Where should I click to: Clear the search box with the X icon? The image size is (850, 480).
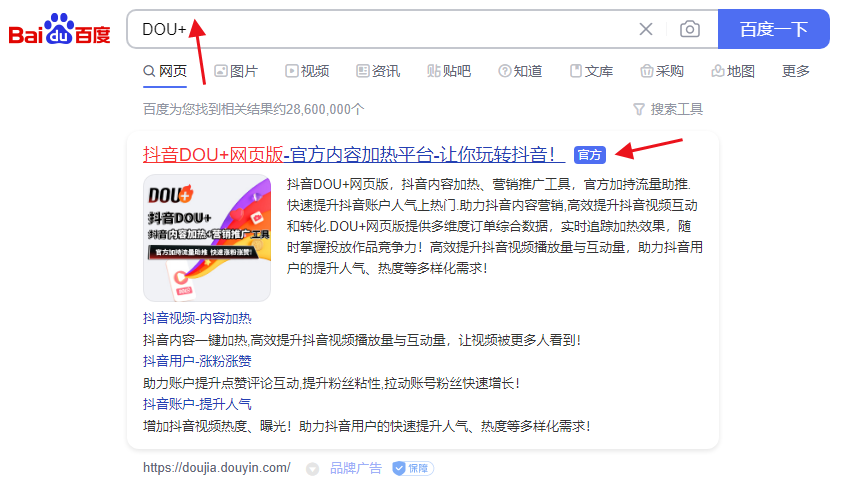click(x=645, y=29)
